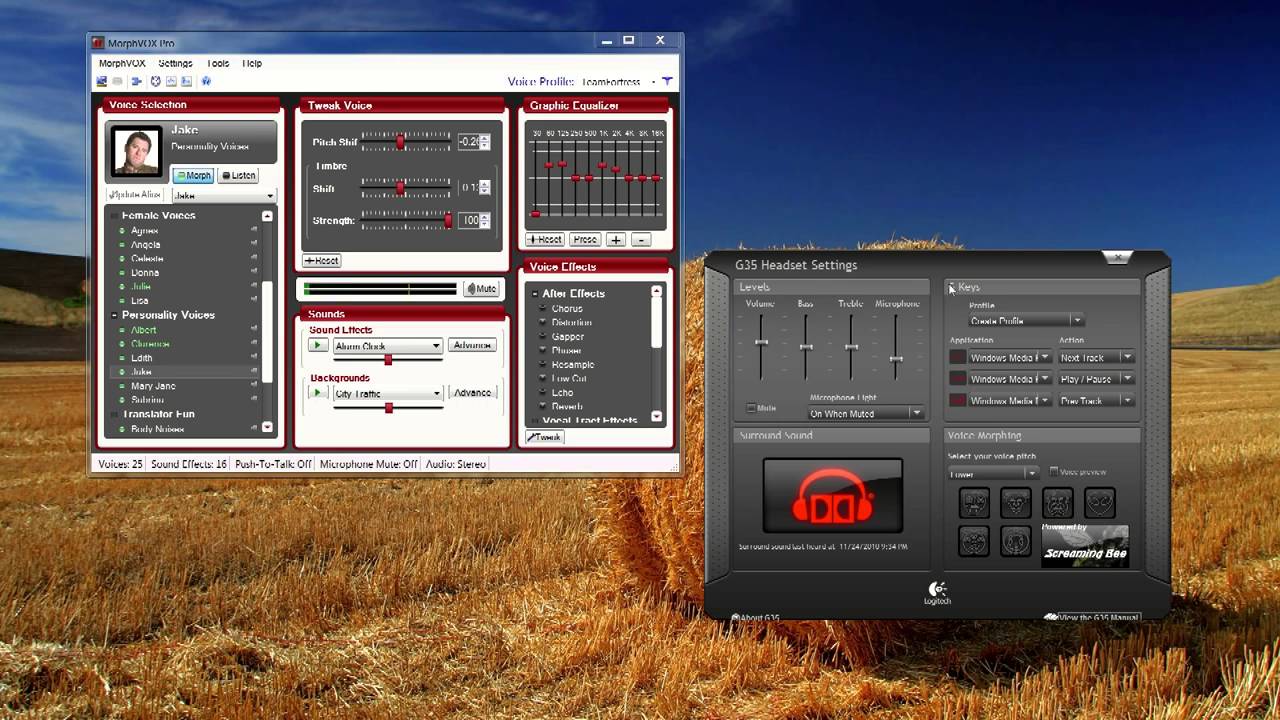The height and width of the screenshot is (720, 1280).
Task: Click Reset under Tweak Voice
Action: [321, 260]
